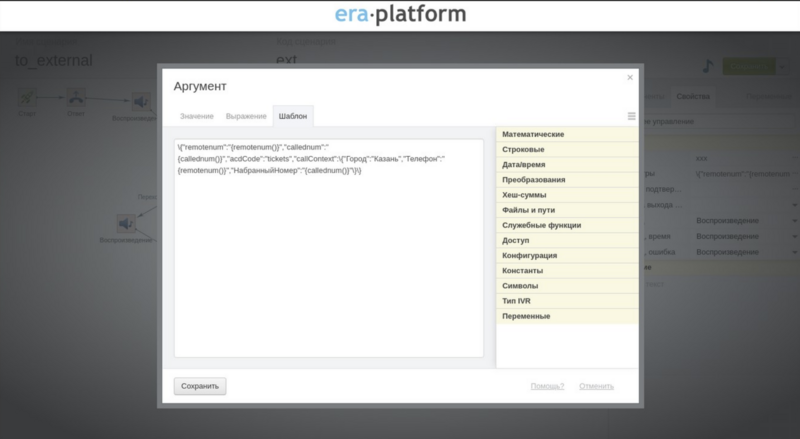Image resolution: width=800 pixels, height=439 pixels.
Task: Open the Помощь? link
Action: 547,386
